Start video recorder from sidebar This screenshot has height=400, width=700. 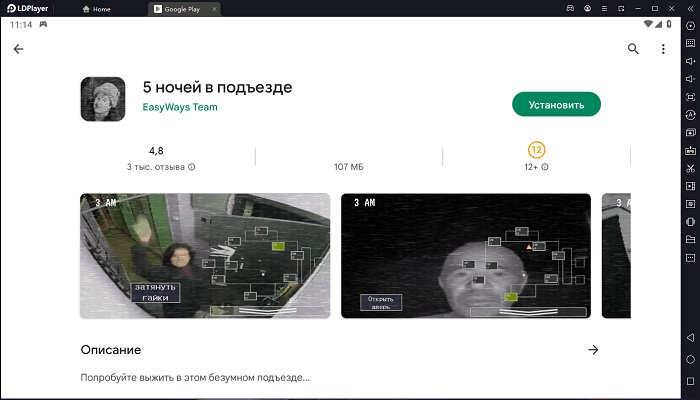click(690, 186)
